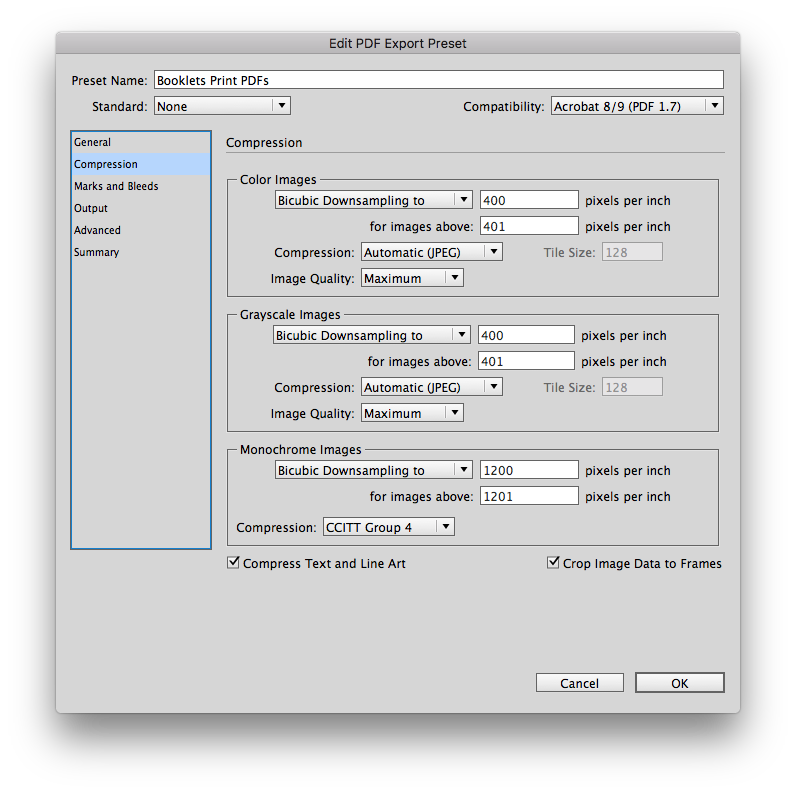Click Color Images 'for images above' 401 field
This screenshot has height=793, width=796.
[529, 226]
